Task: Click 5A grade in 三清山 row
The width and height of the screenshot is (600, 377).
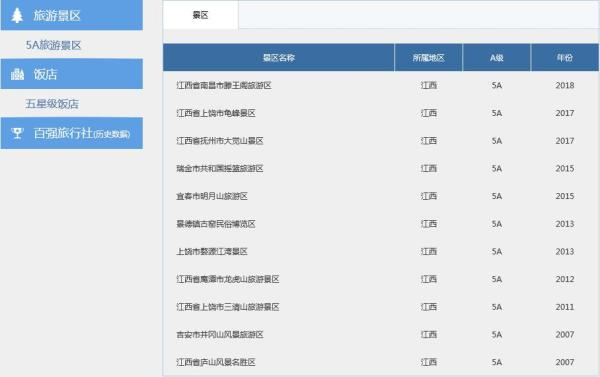Action: (x=497, y=307)
